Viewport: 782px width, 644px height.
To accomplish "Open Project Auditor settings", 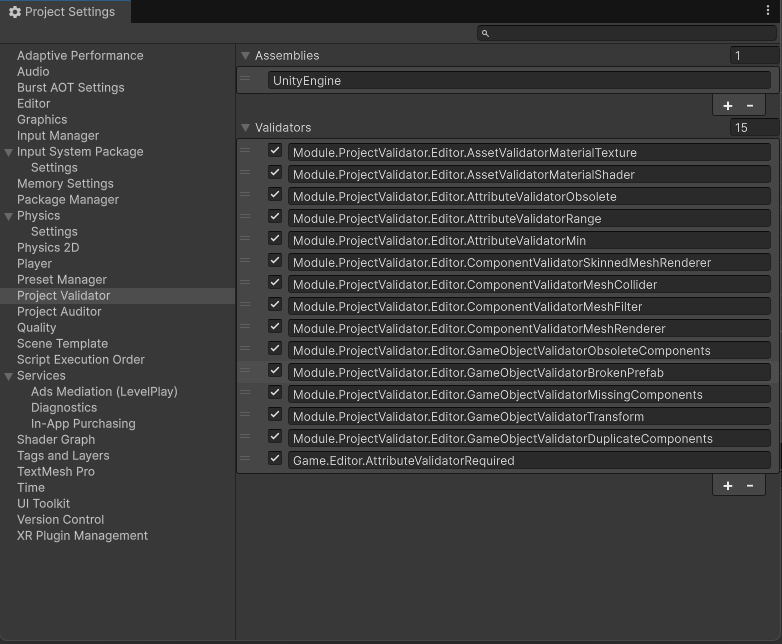I will tap(59, 312).
